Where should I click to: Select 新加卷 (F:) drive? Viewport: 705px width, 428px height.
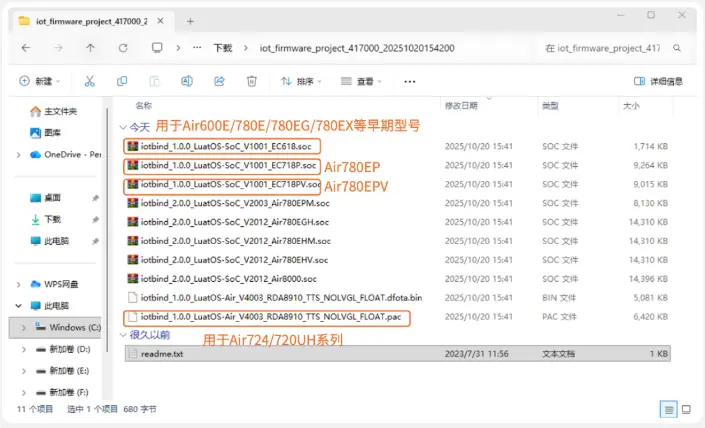coord(62,392)
